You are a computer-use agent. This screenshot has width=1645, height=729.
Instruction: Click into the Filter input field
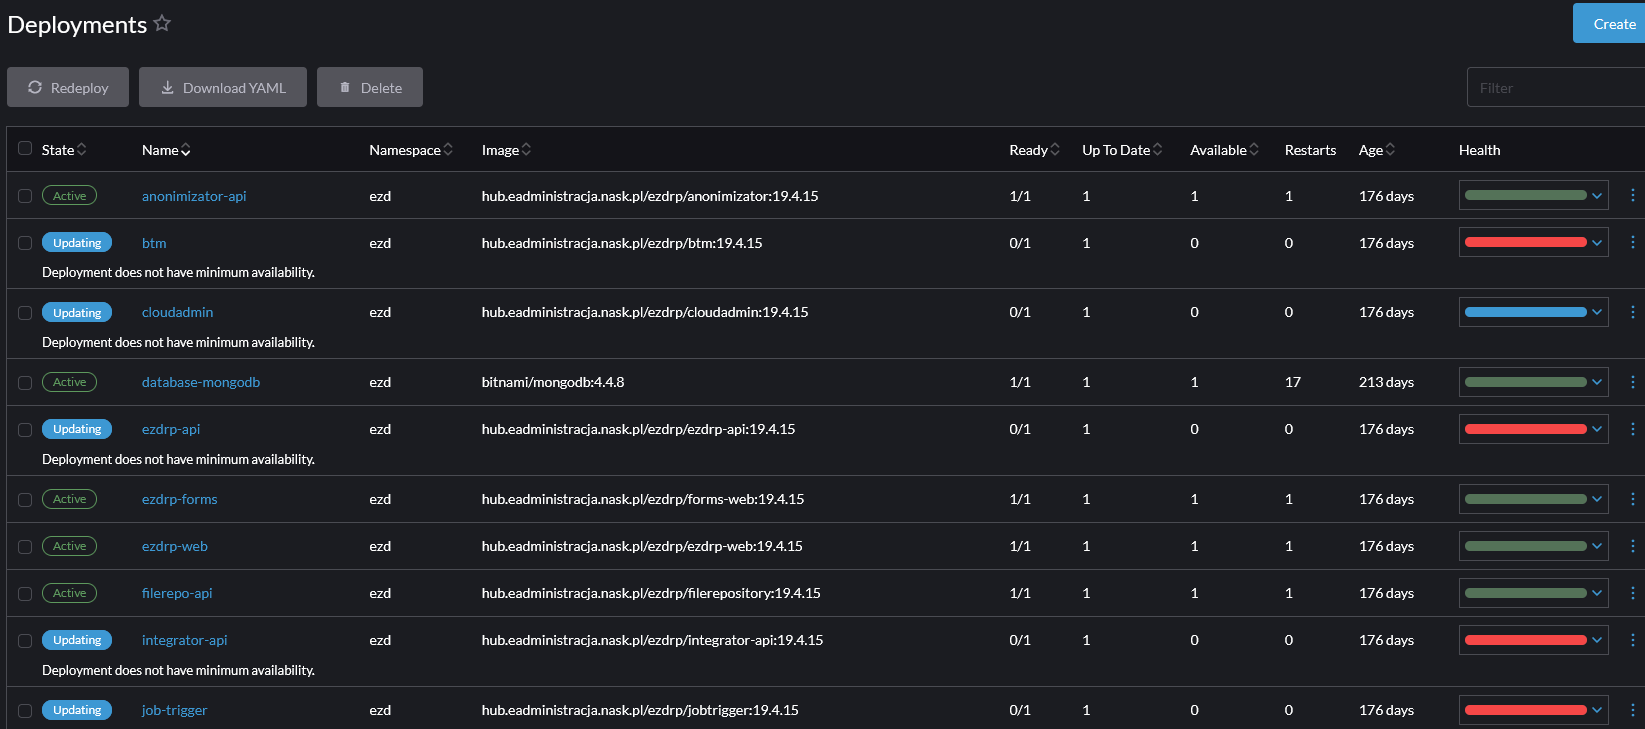(1554, 88)
